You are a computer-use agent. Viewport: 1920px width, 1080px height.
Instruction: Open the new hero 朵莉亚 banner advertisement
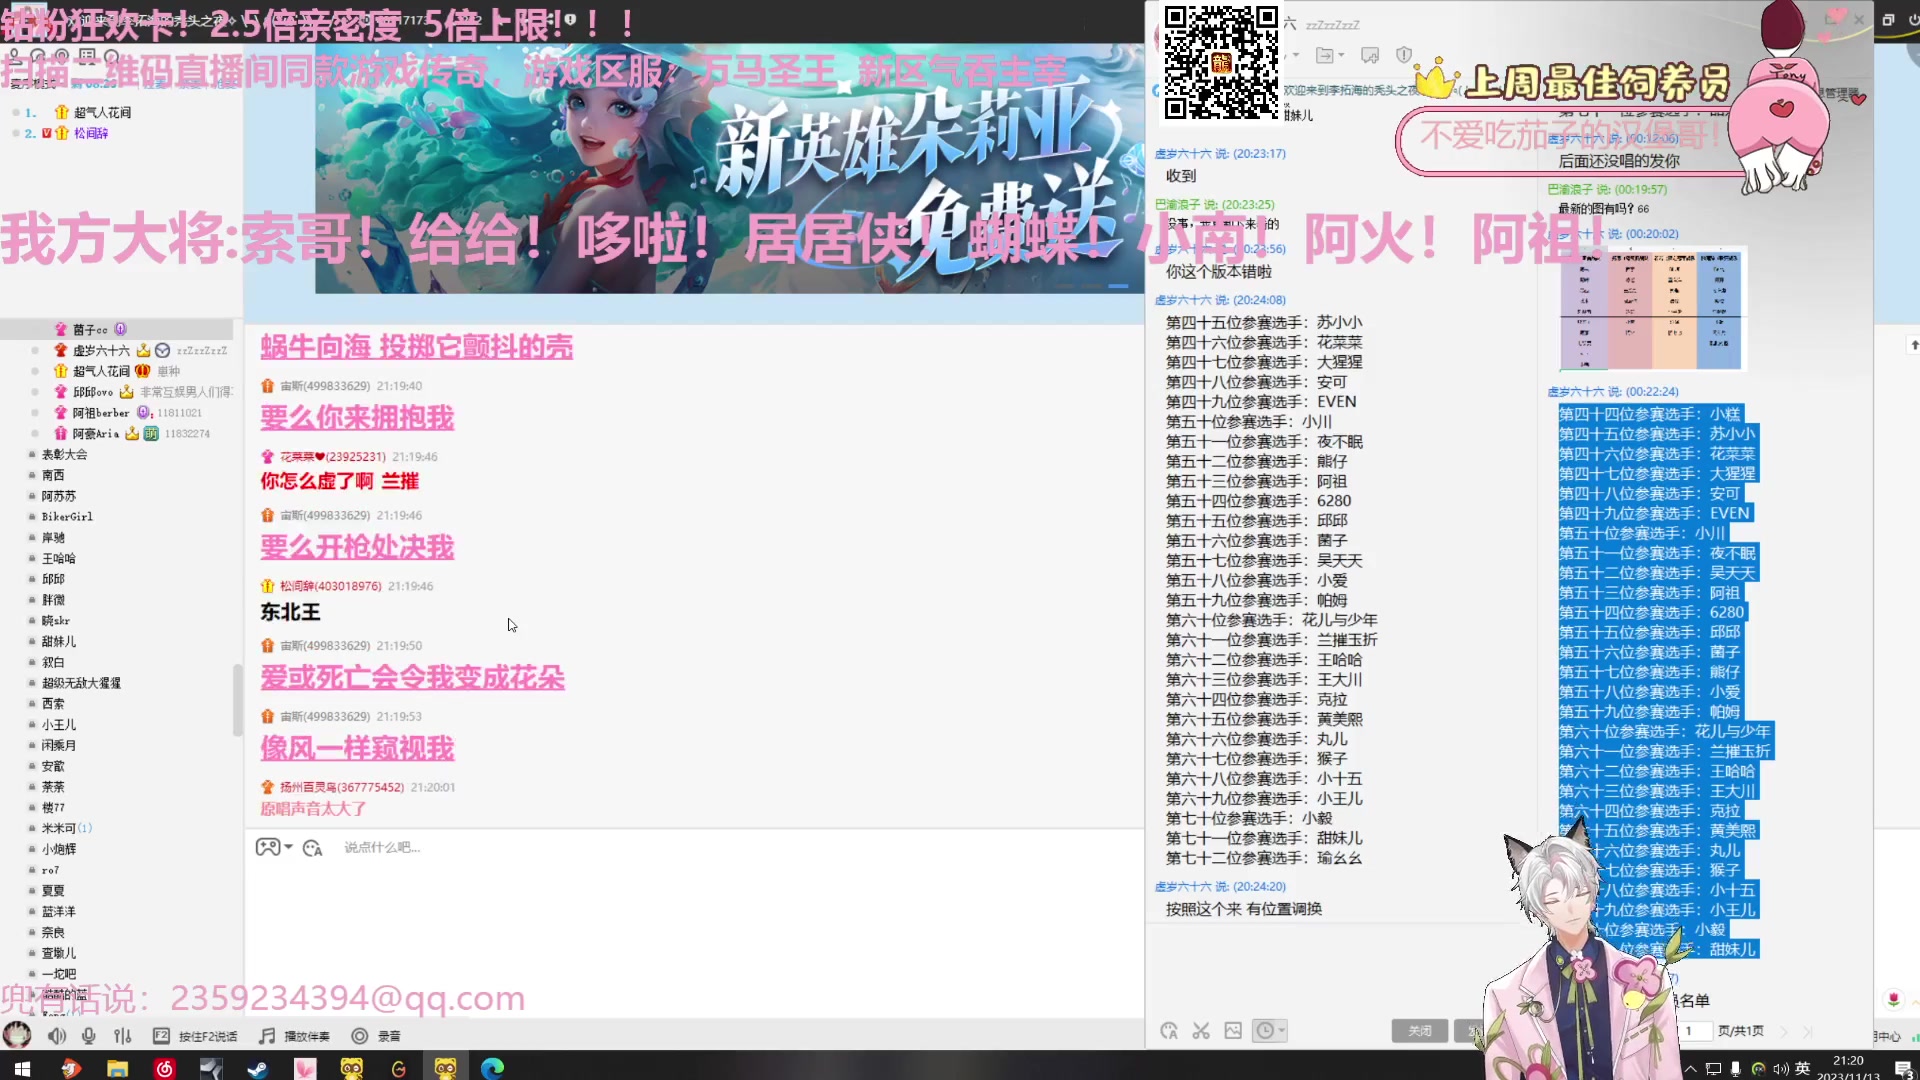(729, 168)
